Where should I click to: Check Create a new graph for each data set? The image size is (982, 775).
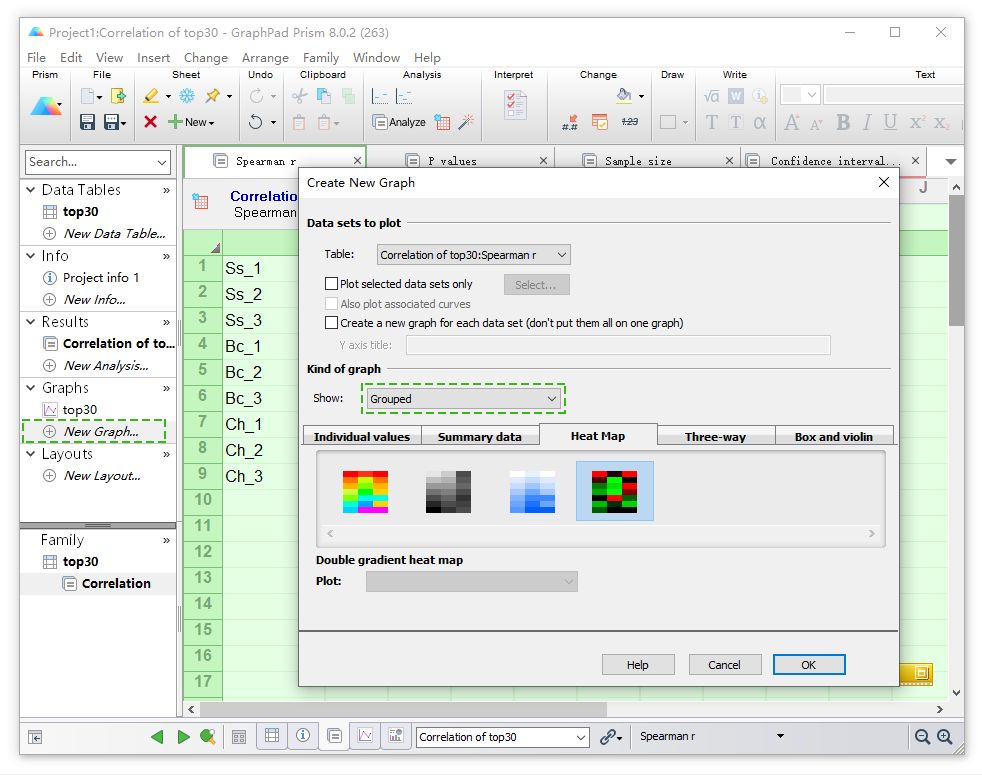coord(331,323)
